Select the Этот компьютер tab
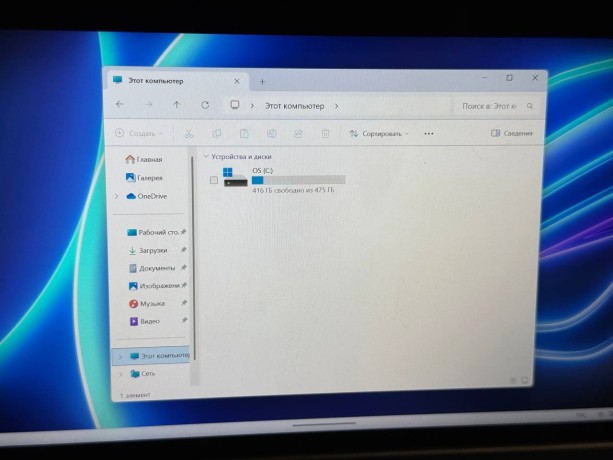Image resolution: width=613 pixels, height=460 pixels. 170,80
